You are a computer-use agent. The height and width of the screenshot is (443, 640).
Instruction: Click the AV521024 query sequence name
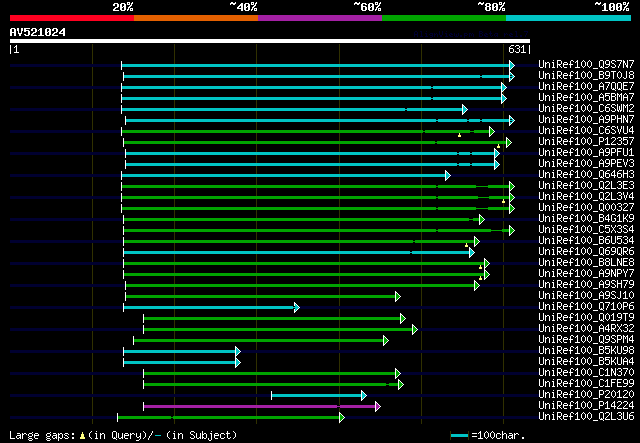pyautogui.click(x=38, y=32)
